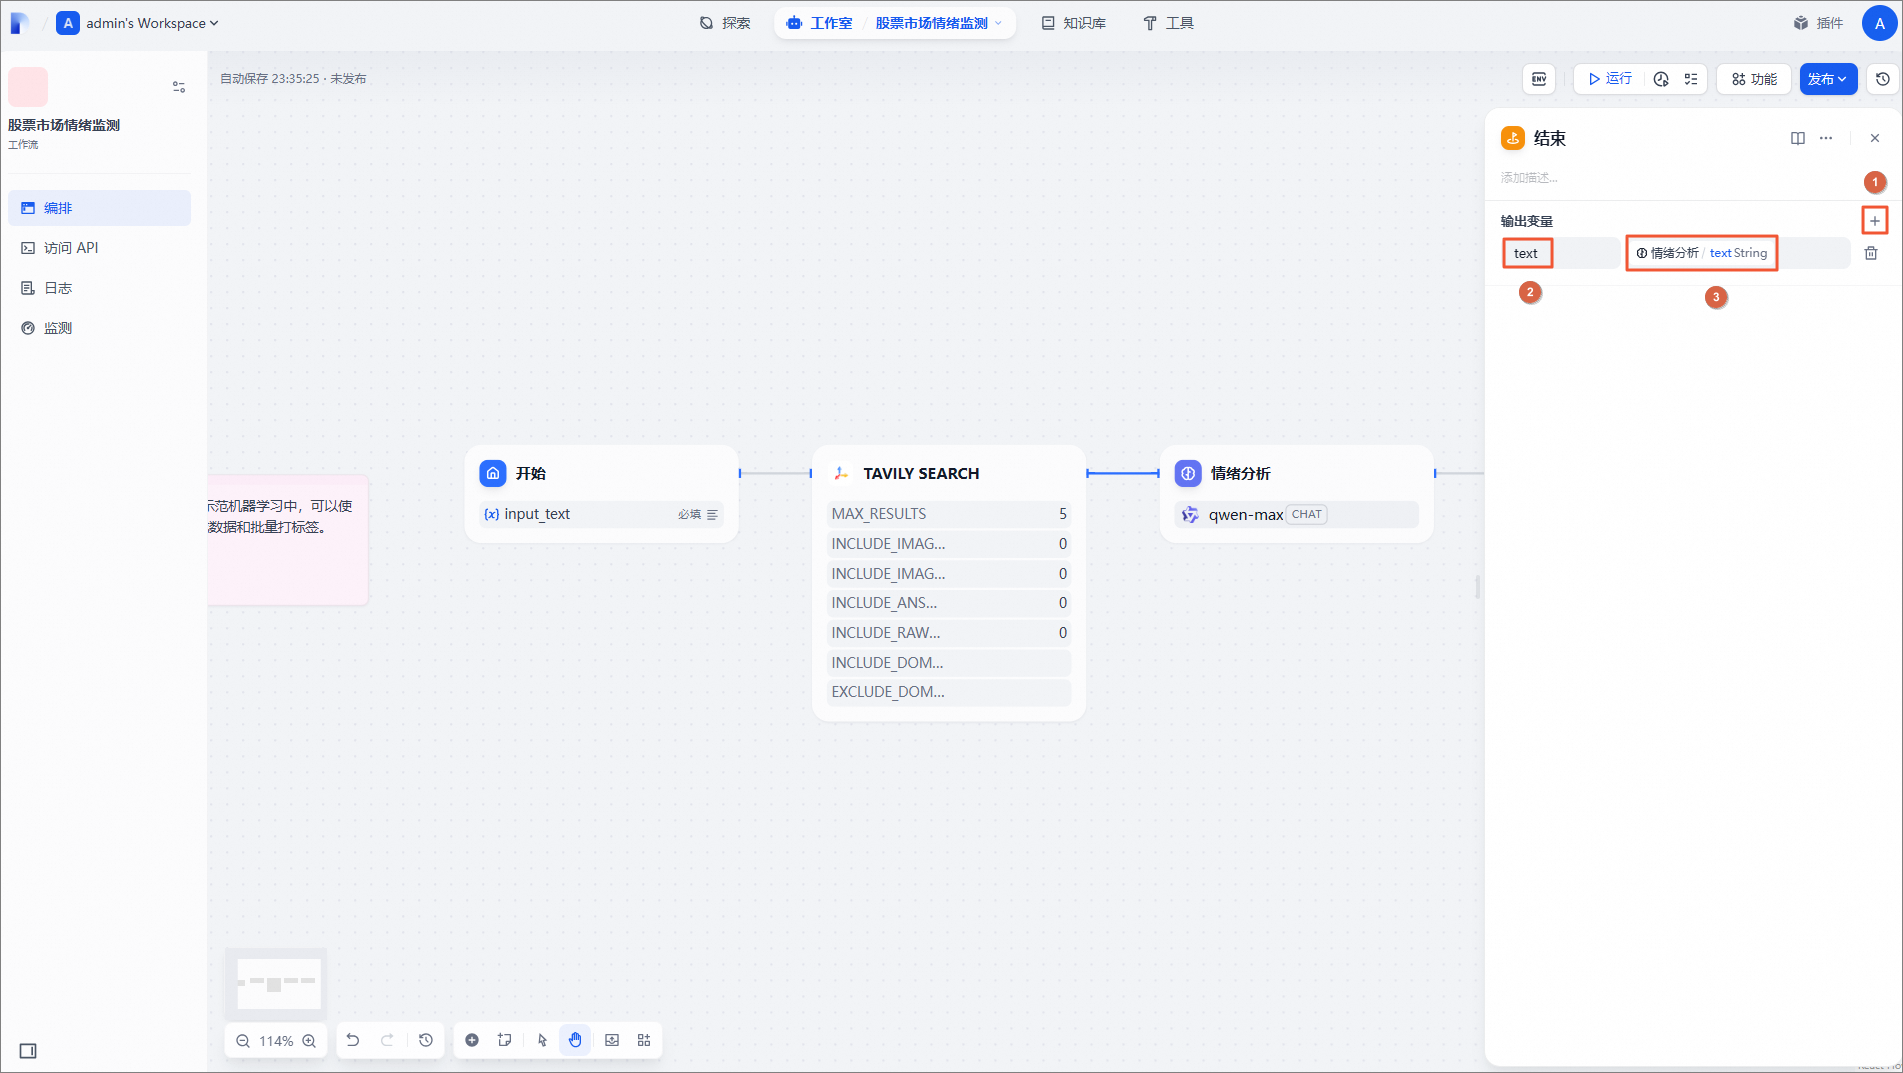Open 访问 API in the sidebar
The image size is (1903, 1073).
click(x=99, y=248)
